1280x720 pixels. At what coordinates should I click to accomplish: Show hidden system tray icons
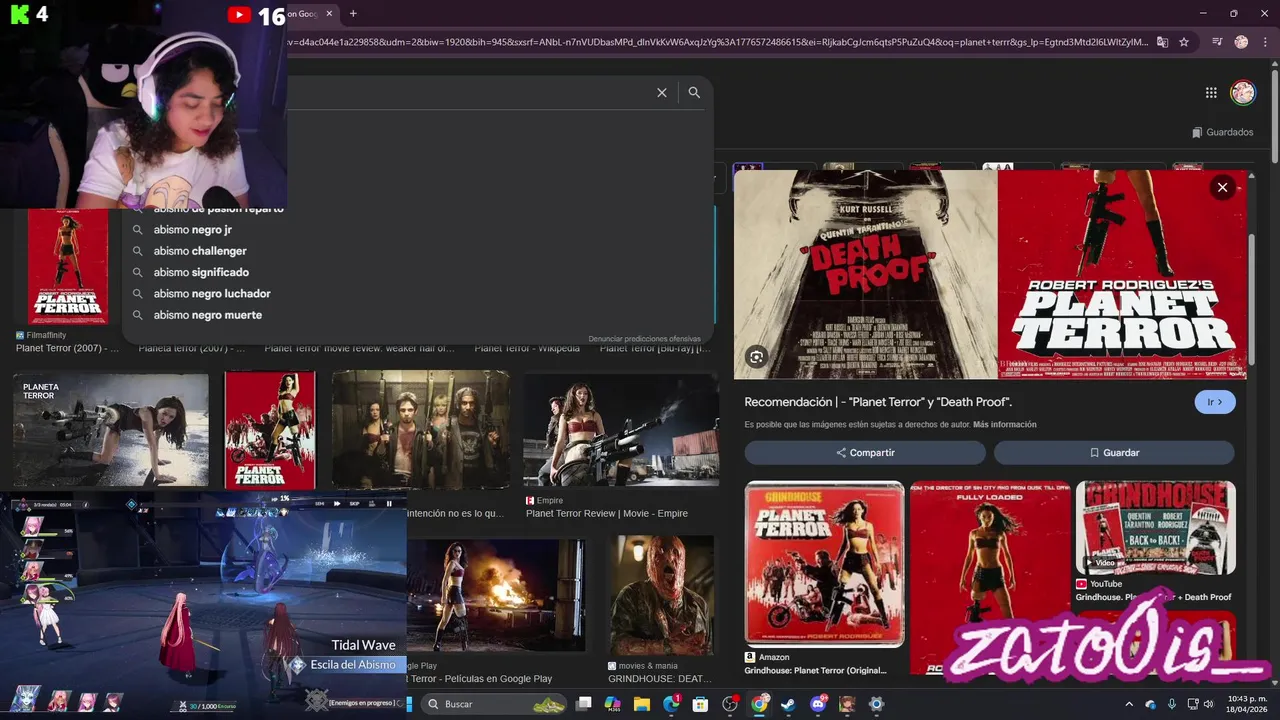[x=1129, y=704]
